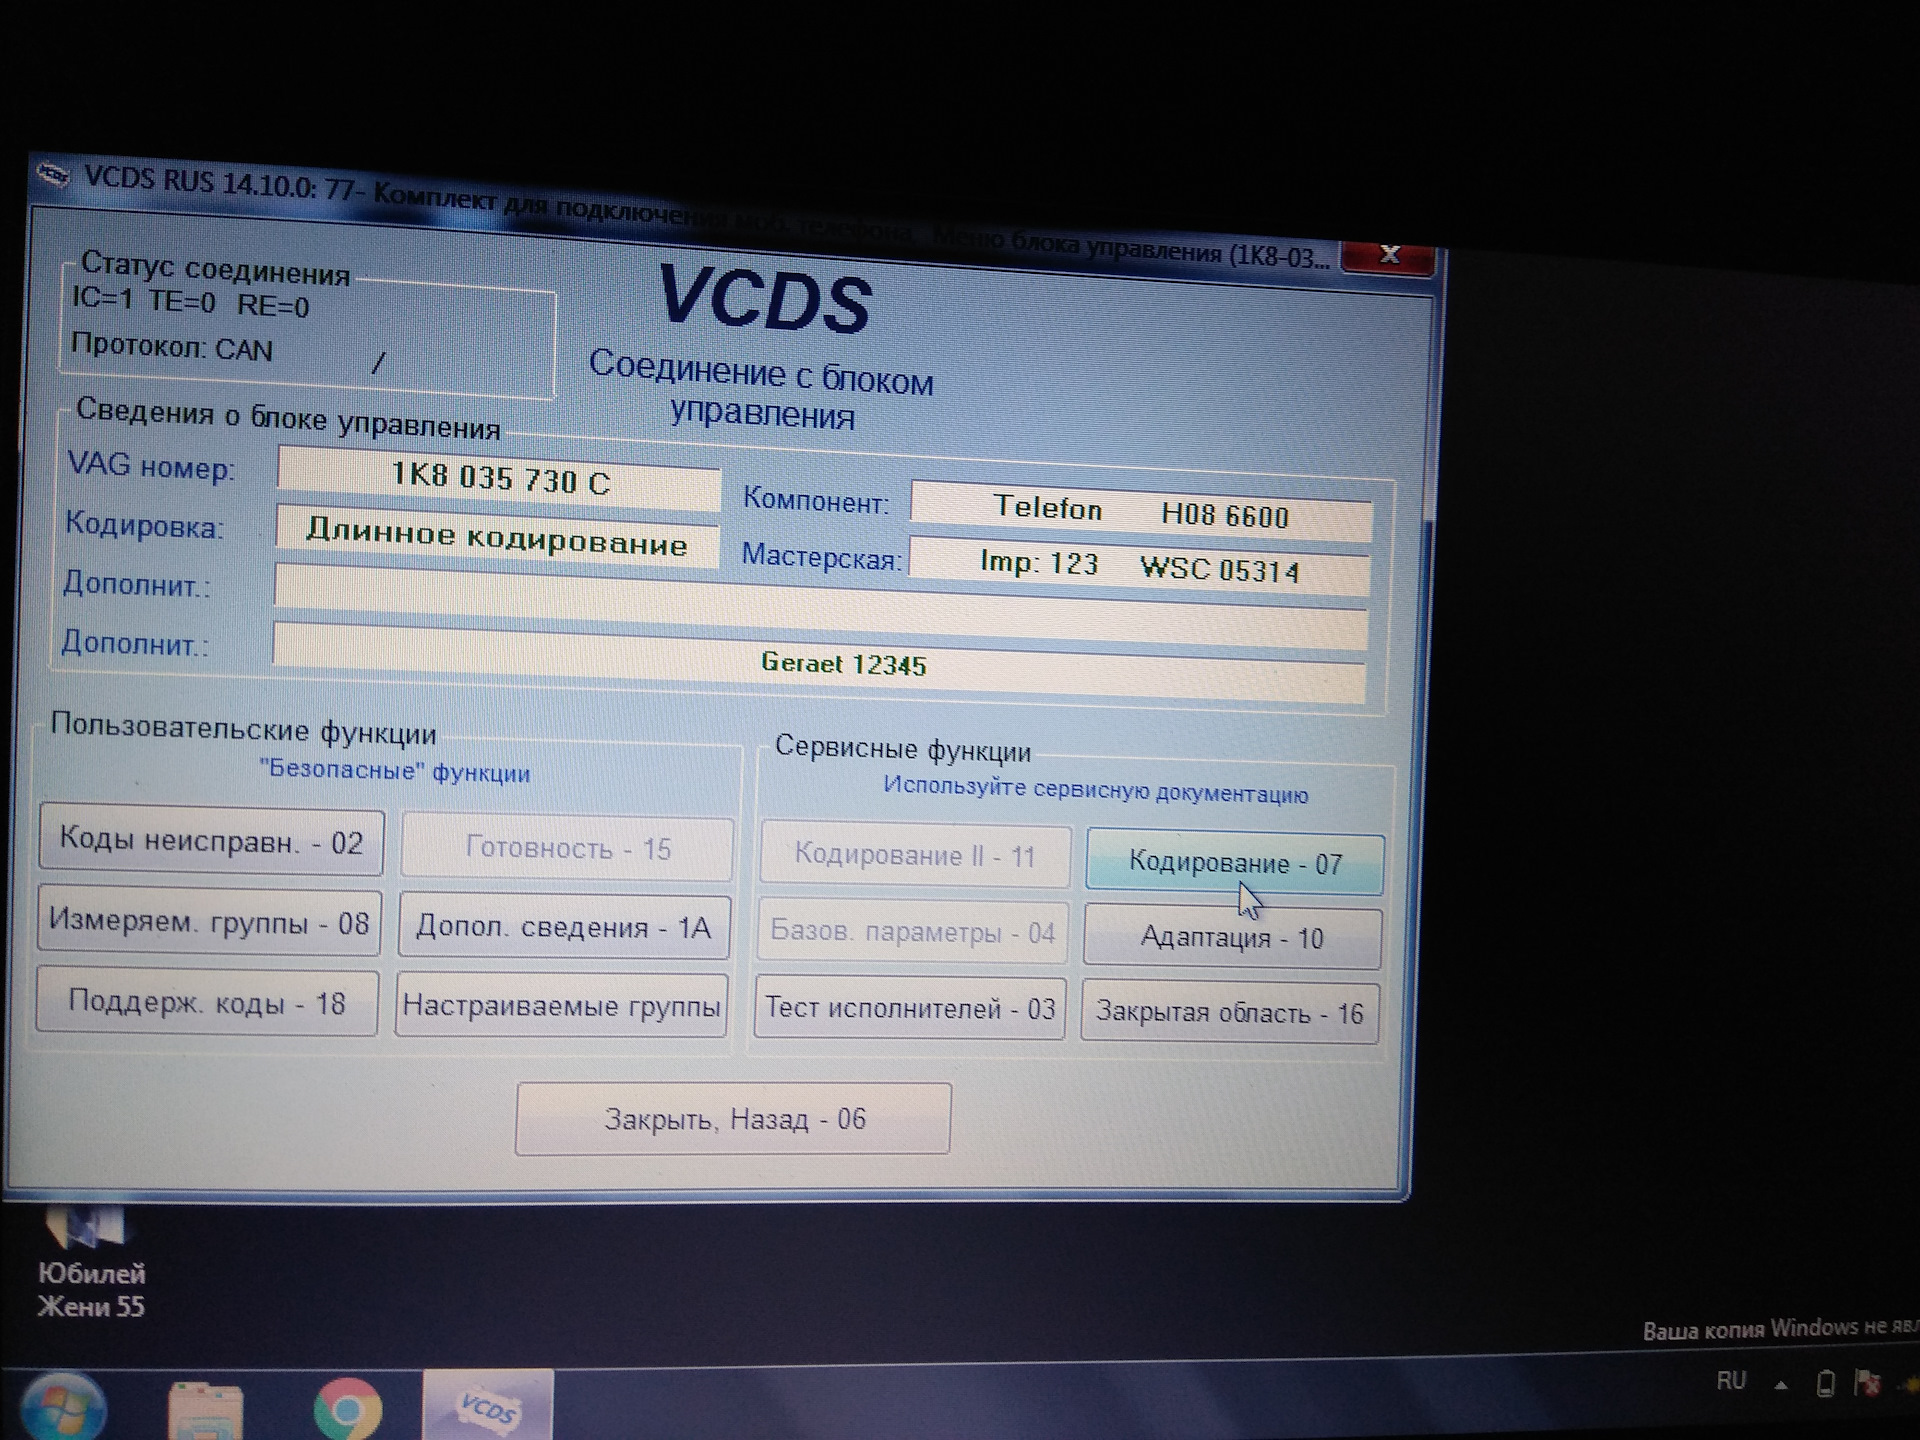Click the RU language indicator in the tray
This screenshot has width=1920, height=1440.
1731,1381
